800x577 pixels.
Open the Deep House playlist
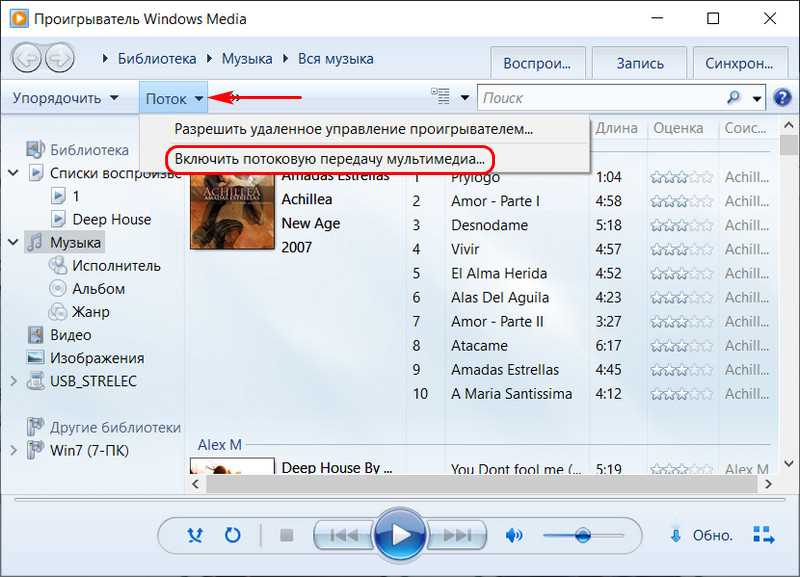[112, 219]
